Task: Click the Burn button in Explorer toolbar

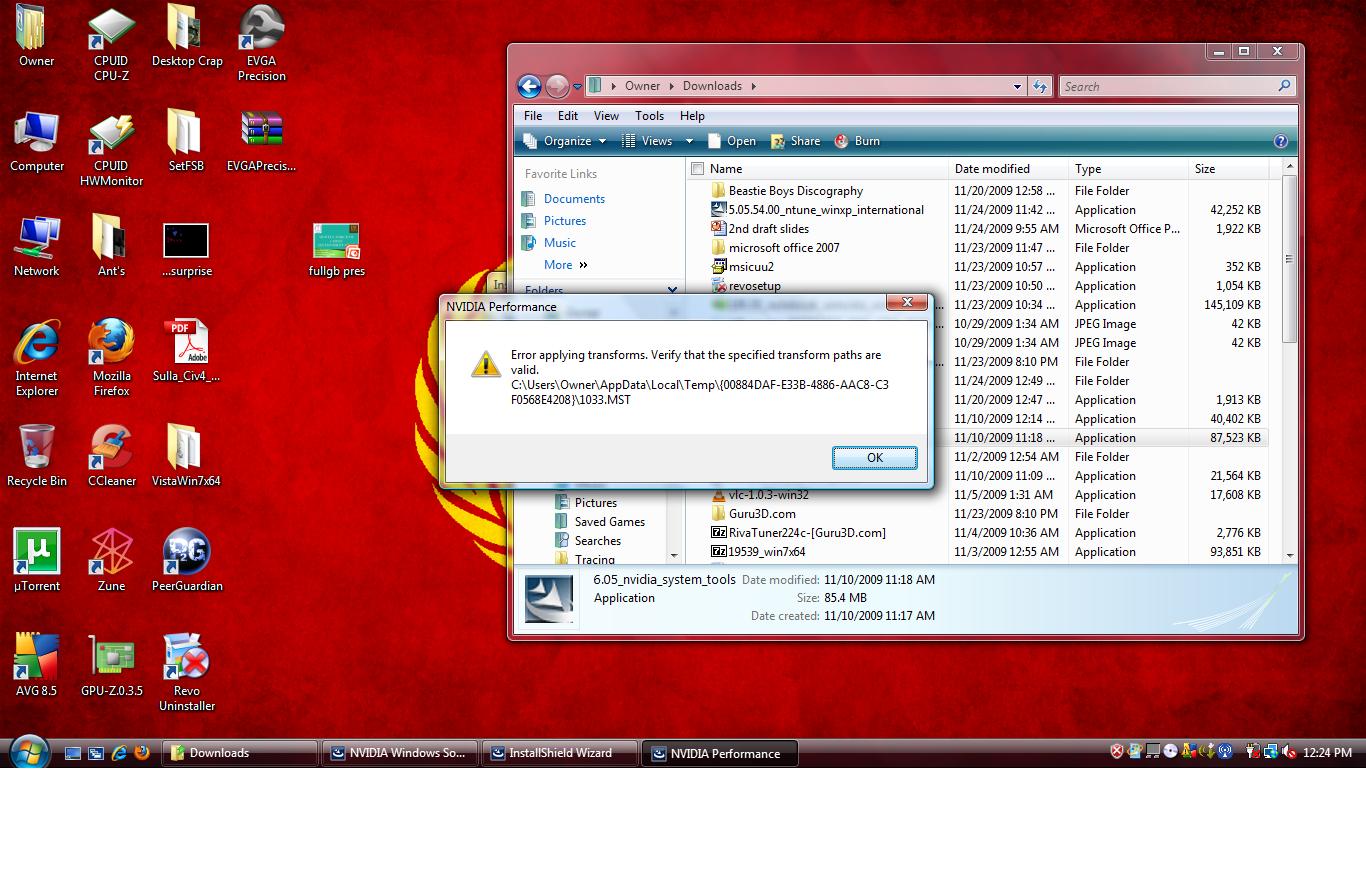Action: tap(857, 141)
